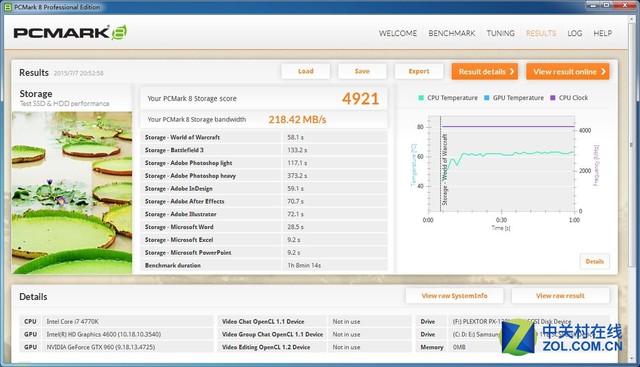The width and height of the screenshot is (640, 367).
Task: Click Details button below the chart
Action: click(x=595, y=261)
